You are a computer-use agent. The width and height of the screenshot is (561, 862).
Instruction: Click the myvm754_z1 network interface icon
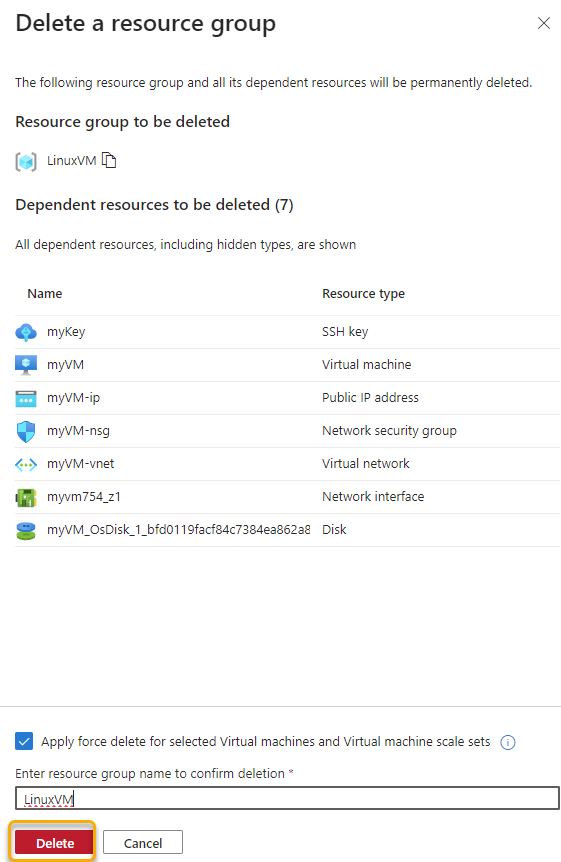click(26, 498)
